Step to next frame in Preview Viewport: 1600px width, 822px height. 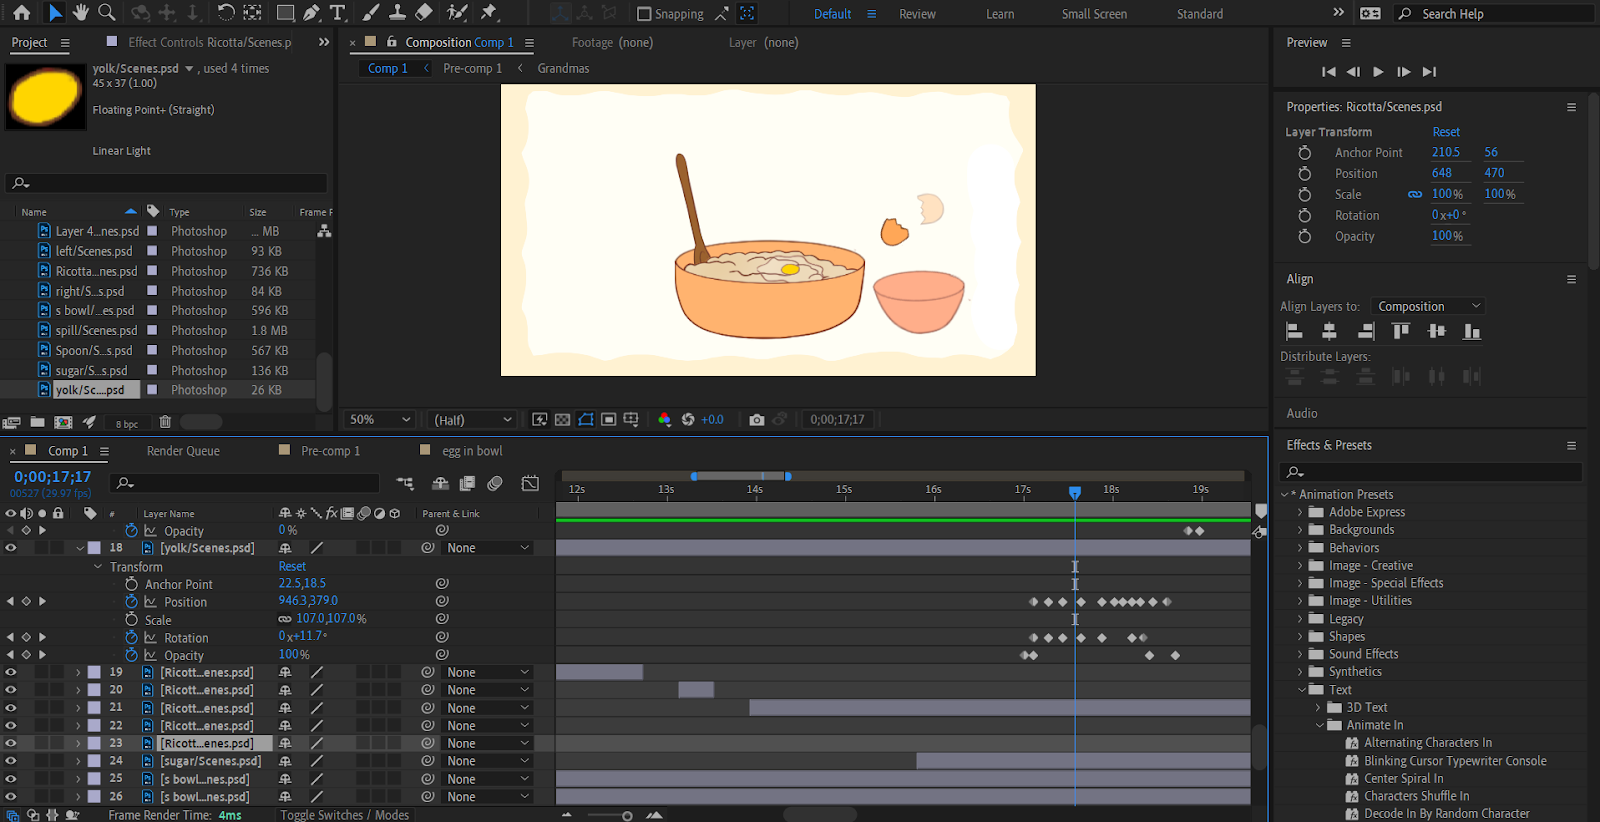tap(1403, 72)
